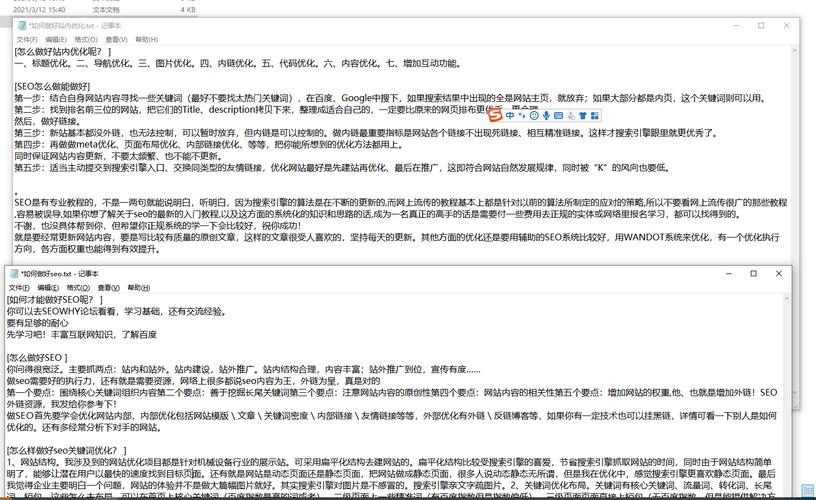Click the scroll-up arrow in 如何做好站内优化 window

tap(795, 51)
